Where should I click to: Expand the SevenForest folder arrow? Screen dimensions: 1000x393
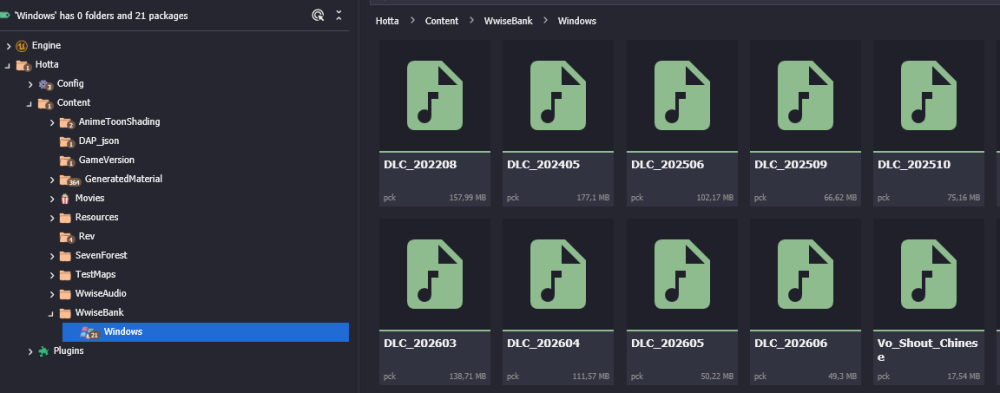pos(52,256)
